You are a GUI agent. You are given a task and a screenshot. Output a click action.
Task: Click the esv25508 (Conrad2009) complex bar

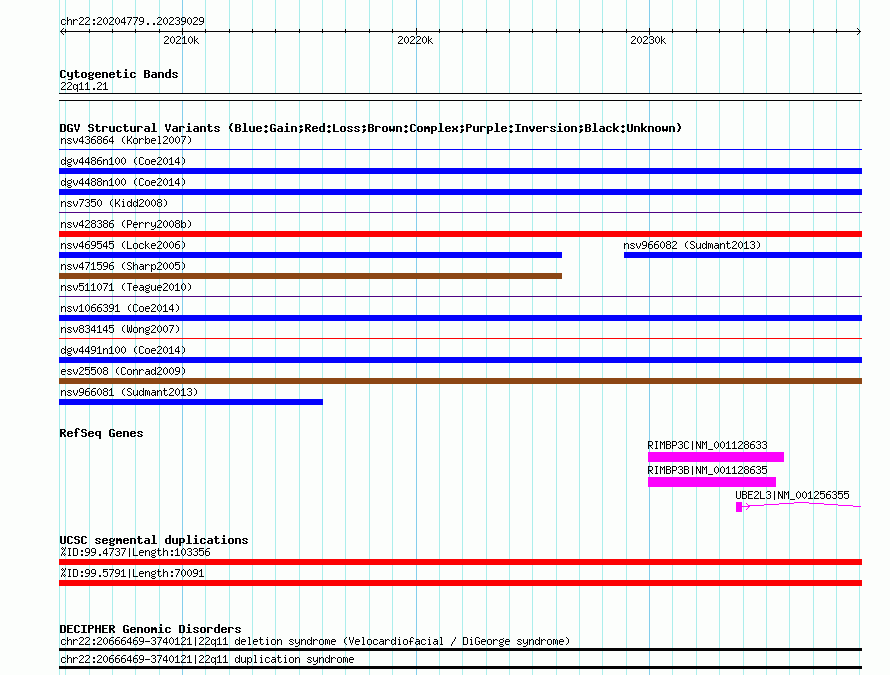click(460, 381)
